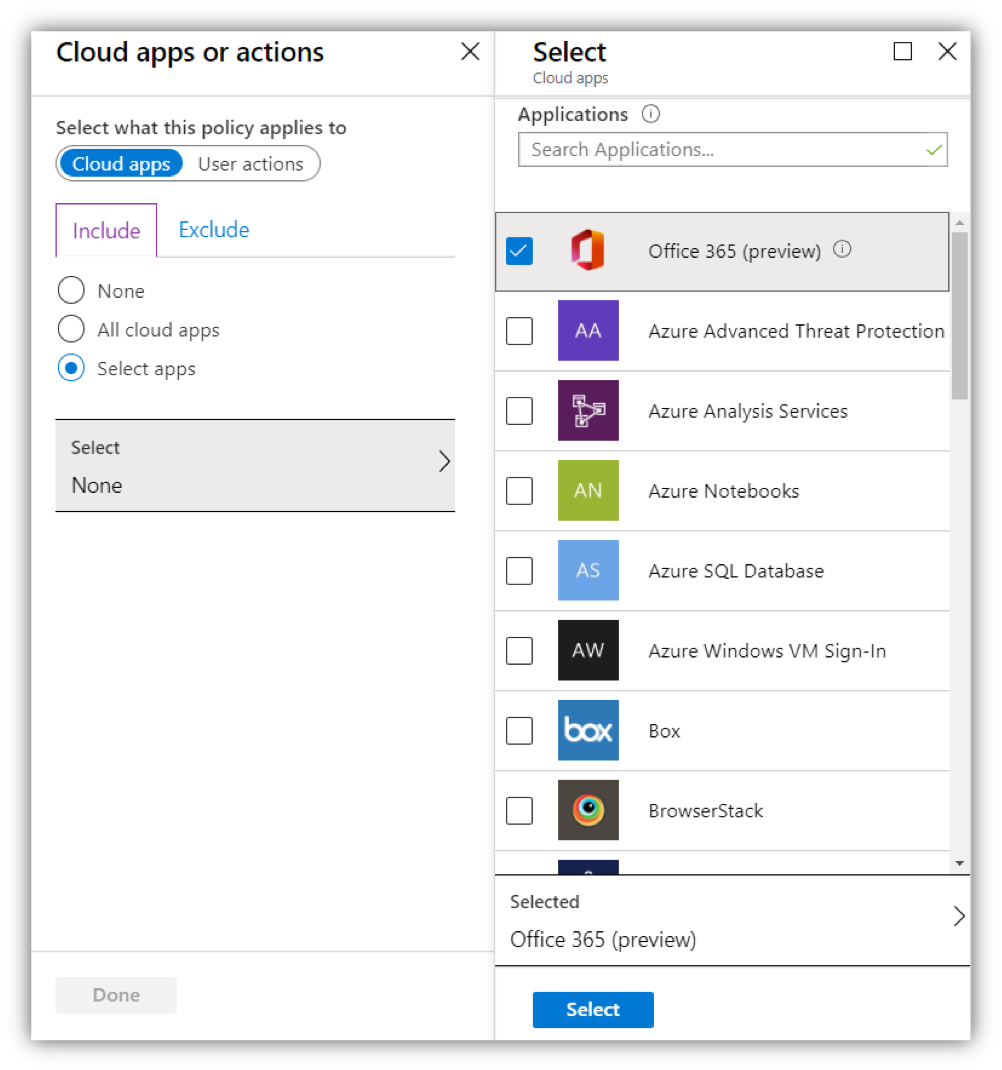The height and width of the screenshot is (1070, 1002).
Task: Switch to User actions mode
Action: [x=251, y=163]
